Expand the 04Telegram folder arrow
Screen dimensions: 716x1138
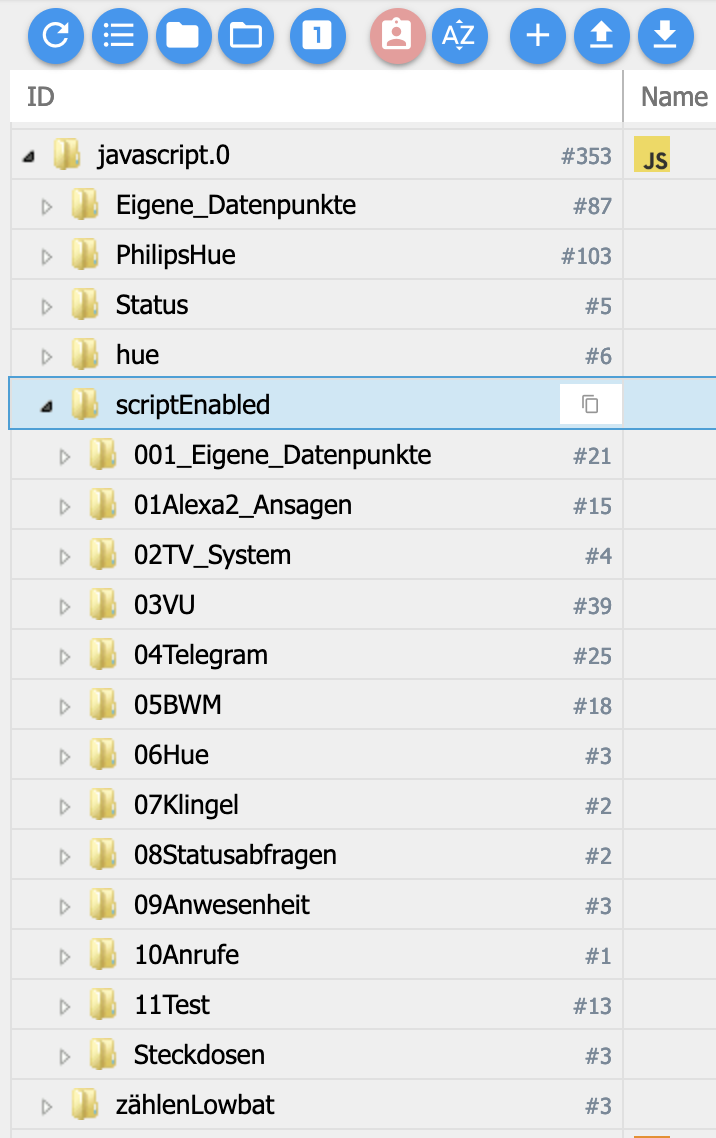tap(65, 657)
